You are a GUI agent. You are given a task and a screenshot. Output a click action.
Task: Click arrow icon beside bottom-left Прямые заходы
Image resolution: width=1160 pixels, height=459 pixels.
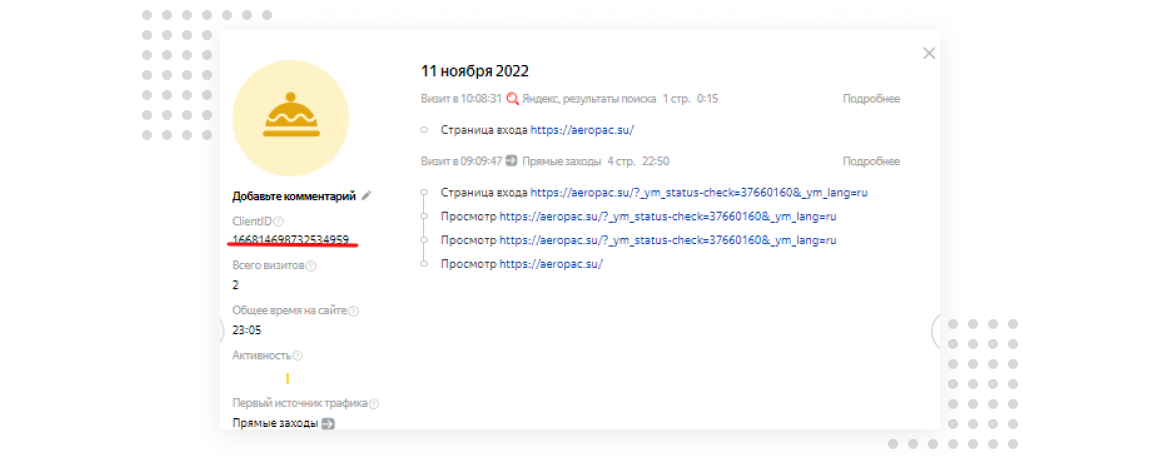(328, 424)
